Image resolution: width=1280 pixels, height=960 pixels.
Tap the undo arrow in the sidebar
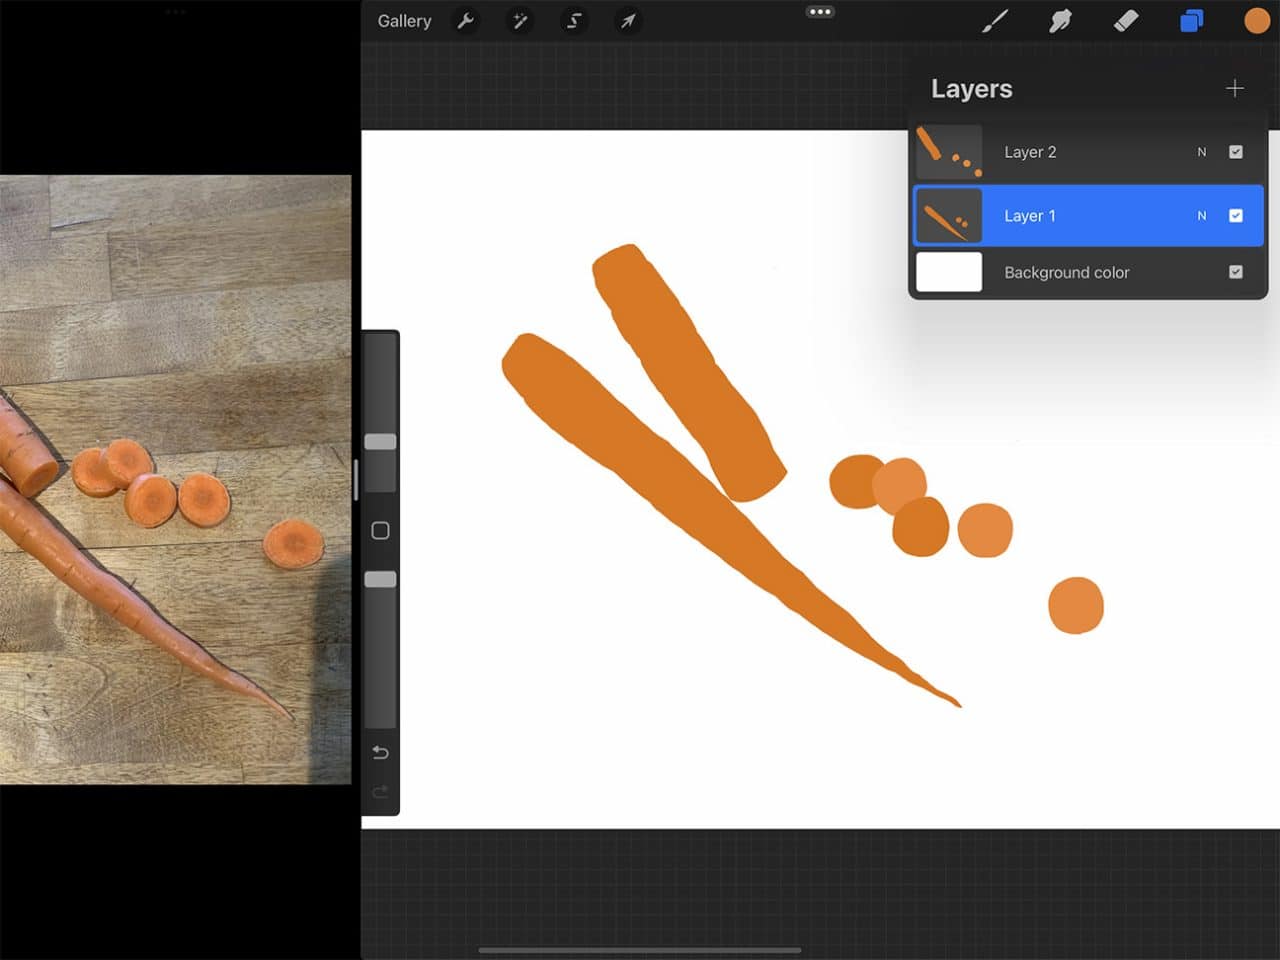[x=380, y=752]
